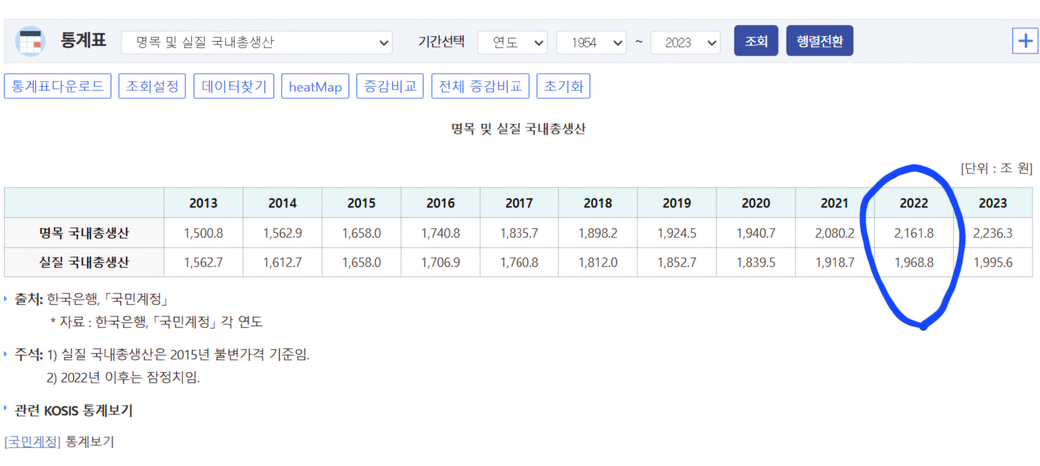Click the statistics table calendar icon
Viewport: 1040px width, 466px height.
[x=30, y=41]
